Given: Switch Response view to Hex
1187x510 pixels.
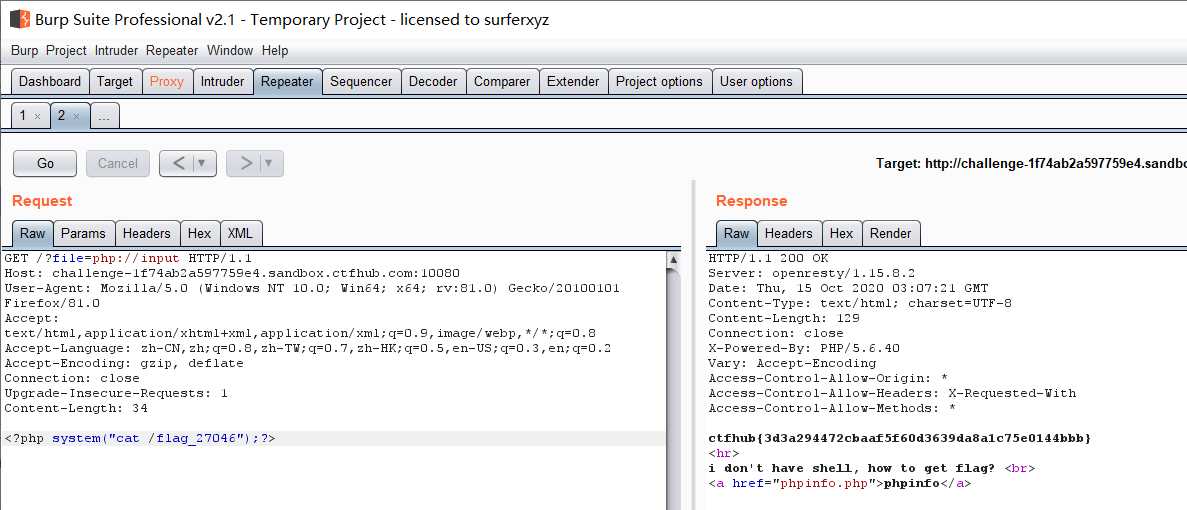Looking at the screenshot, I should tap(841, 233).
